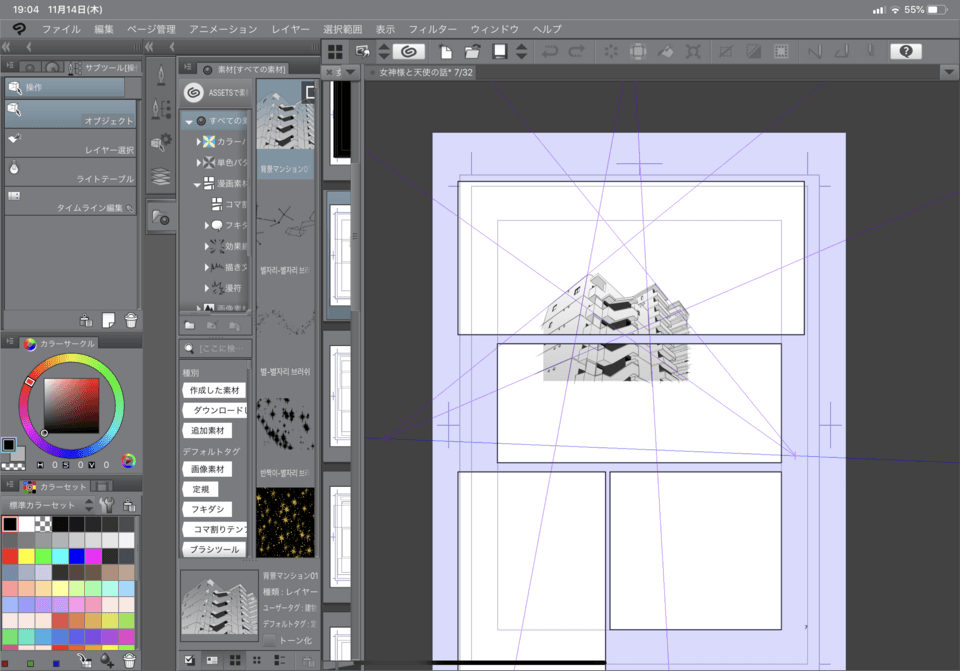This screenshot has width=960, height=671.
Task: Click the Save icon in command bar
Action: 499,51
